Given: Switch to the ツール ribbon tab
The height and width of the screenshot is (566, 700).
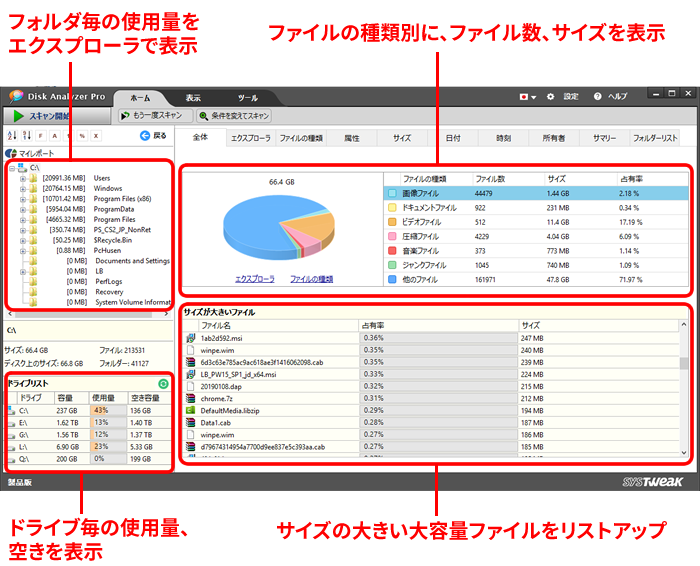Looking at the screenshot, I should point(247,98).
